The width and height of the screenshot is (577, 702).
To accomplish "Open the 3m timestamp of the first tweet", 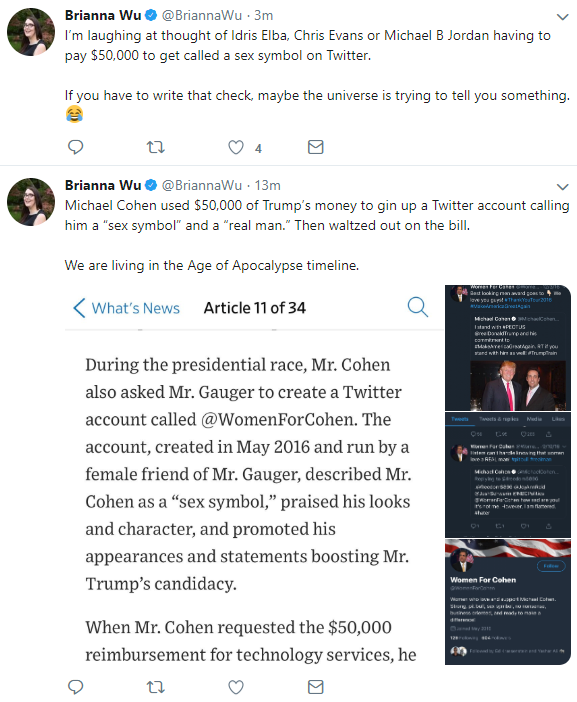I will pos(264,15).
